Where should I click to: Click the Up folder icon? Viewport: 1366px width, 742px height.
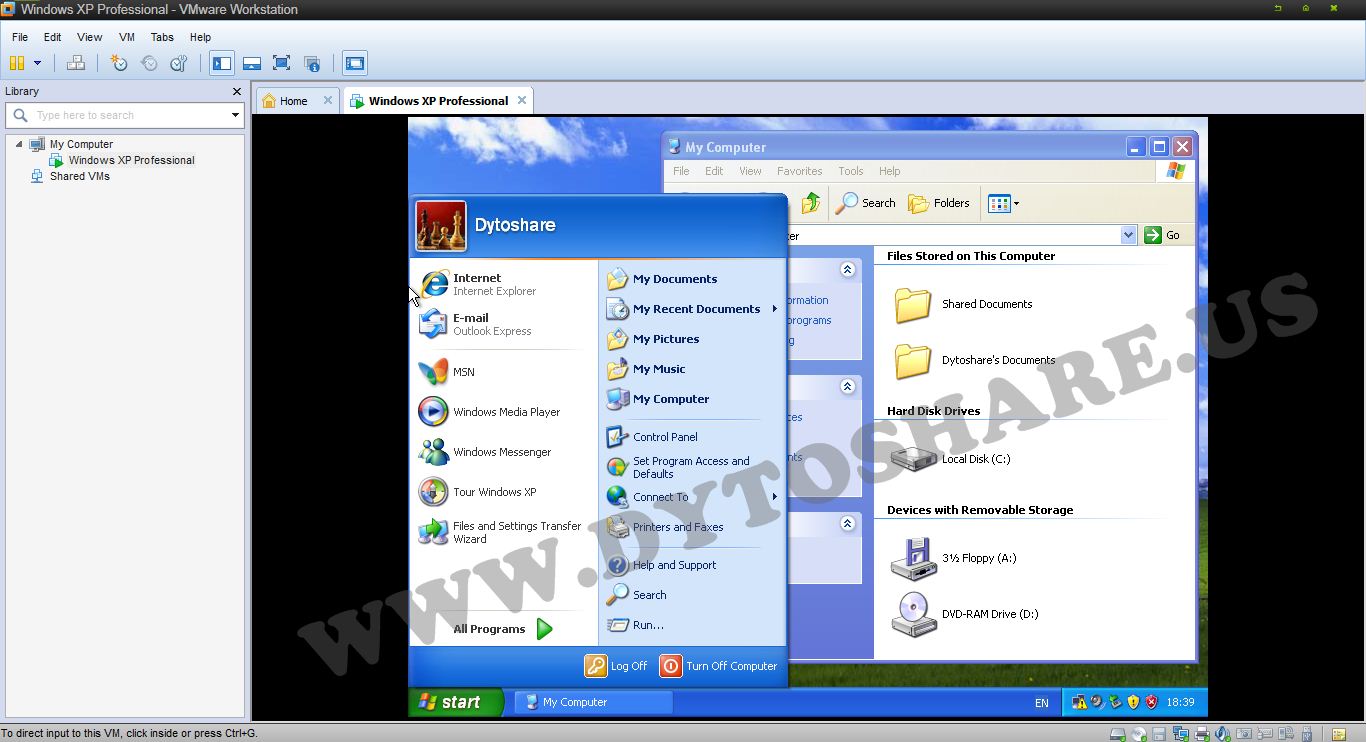[x=811, y=203]
